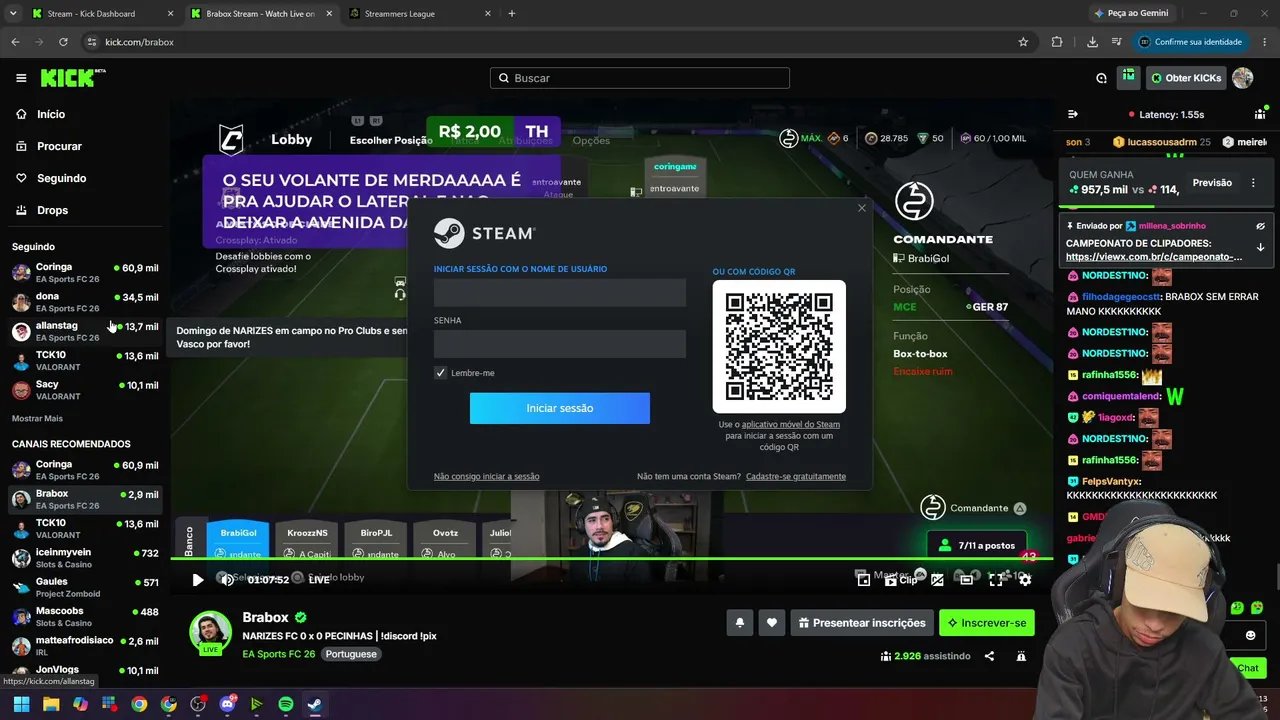Open the Previsão prediction button

[1212, 183]
